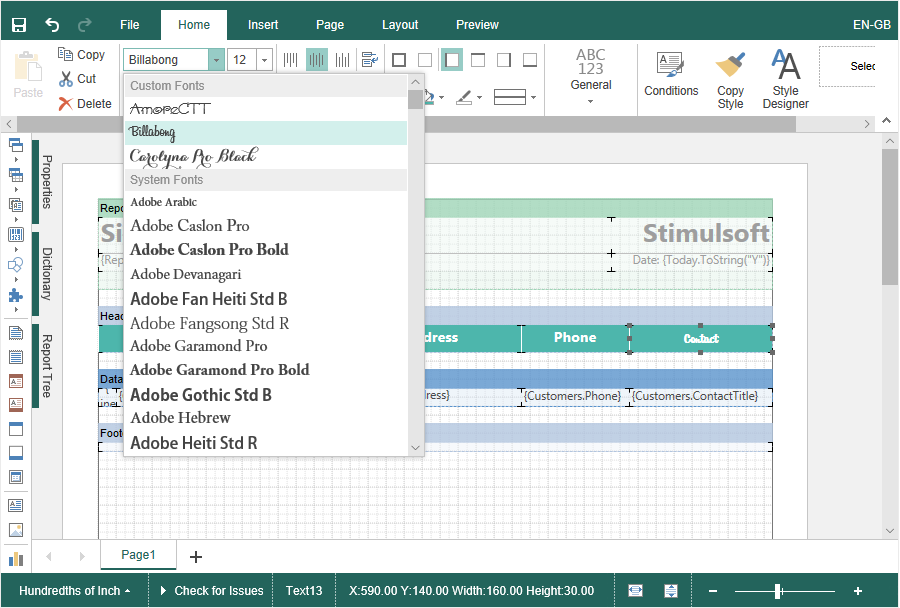The height and width of the screenshot is (608, 900).
Task: Open the Dictionary side panel
Action: (x=46, y=274)
